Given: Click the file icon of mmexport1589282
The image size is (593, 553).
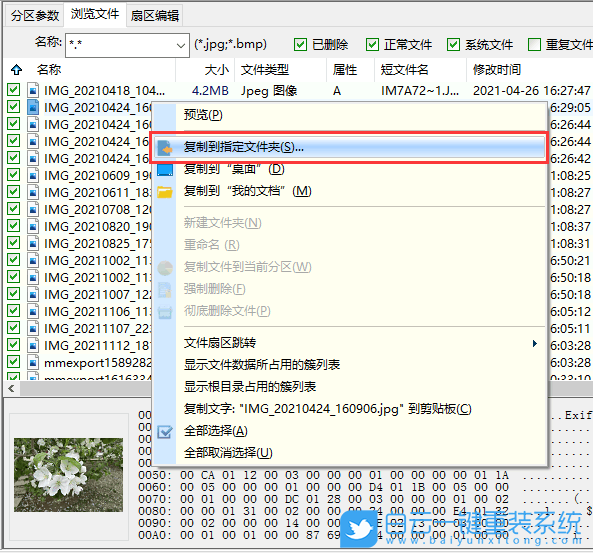Looking at the screenshot, I should [x=33, y=363].
